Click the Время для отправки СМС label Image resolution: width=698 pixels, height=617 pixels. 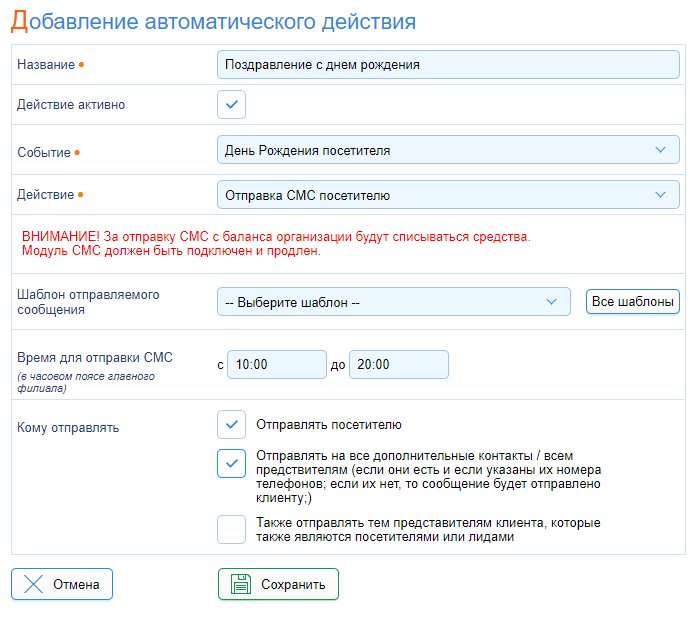95,357
